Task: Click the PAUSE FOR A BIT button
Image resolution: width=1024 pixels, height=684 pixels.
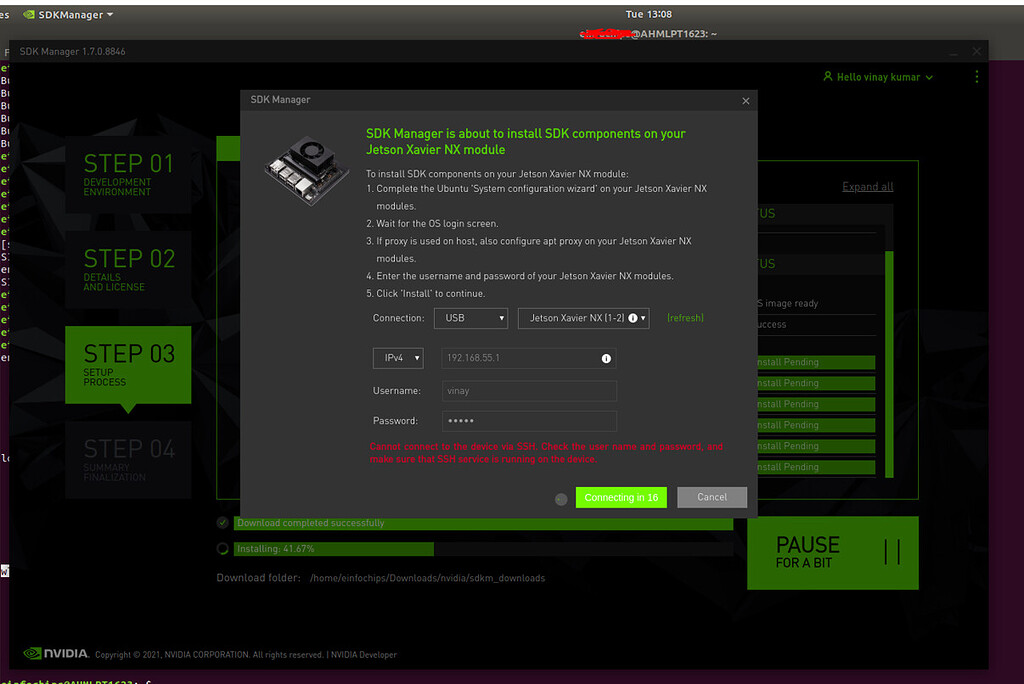Action: (x=833, y=553)
